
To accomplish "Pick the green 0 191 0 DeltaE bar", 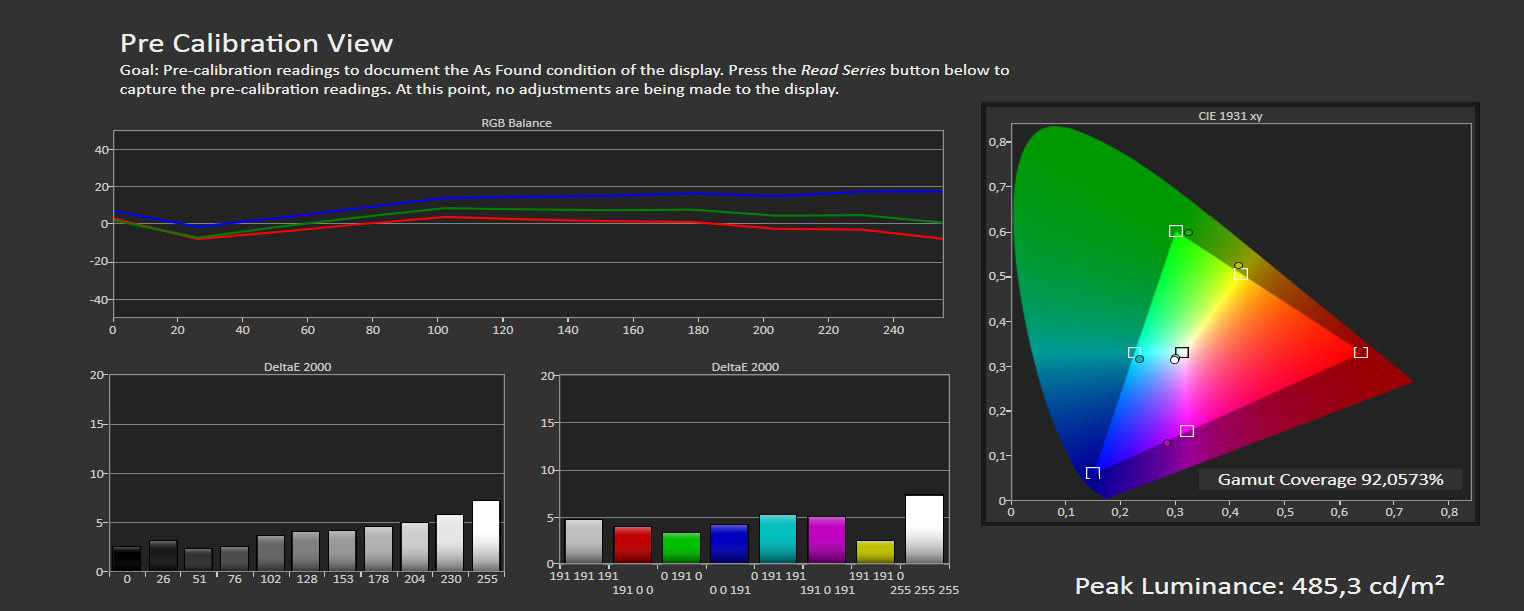I will (681, 548).
